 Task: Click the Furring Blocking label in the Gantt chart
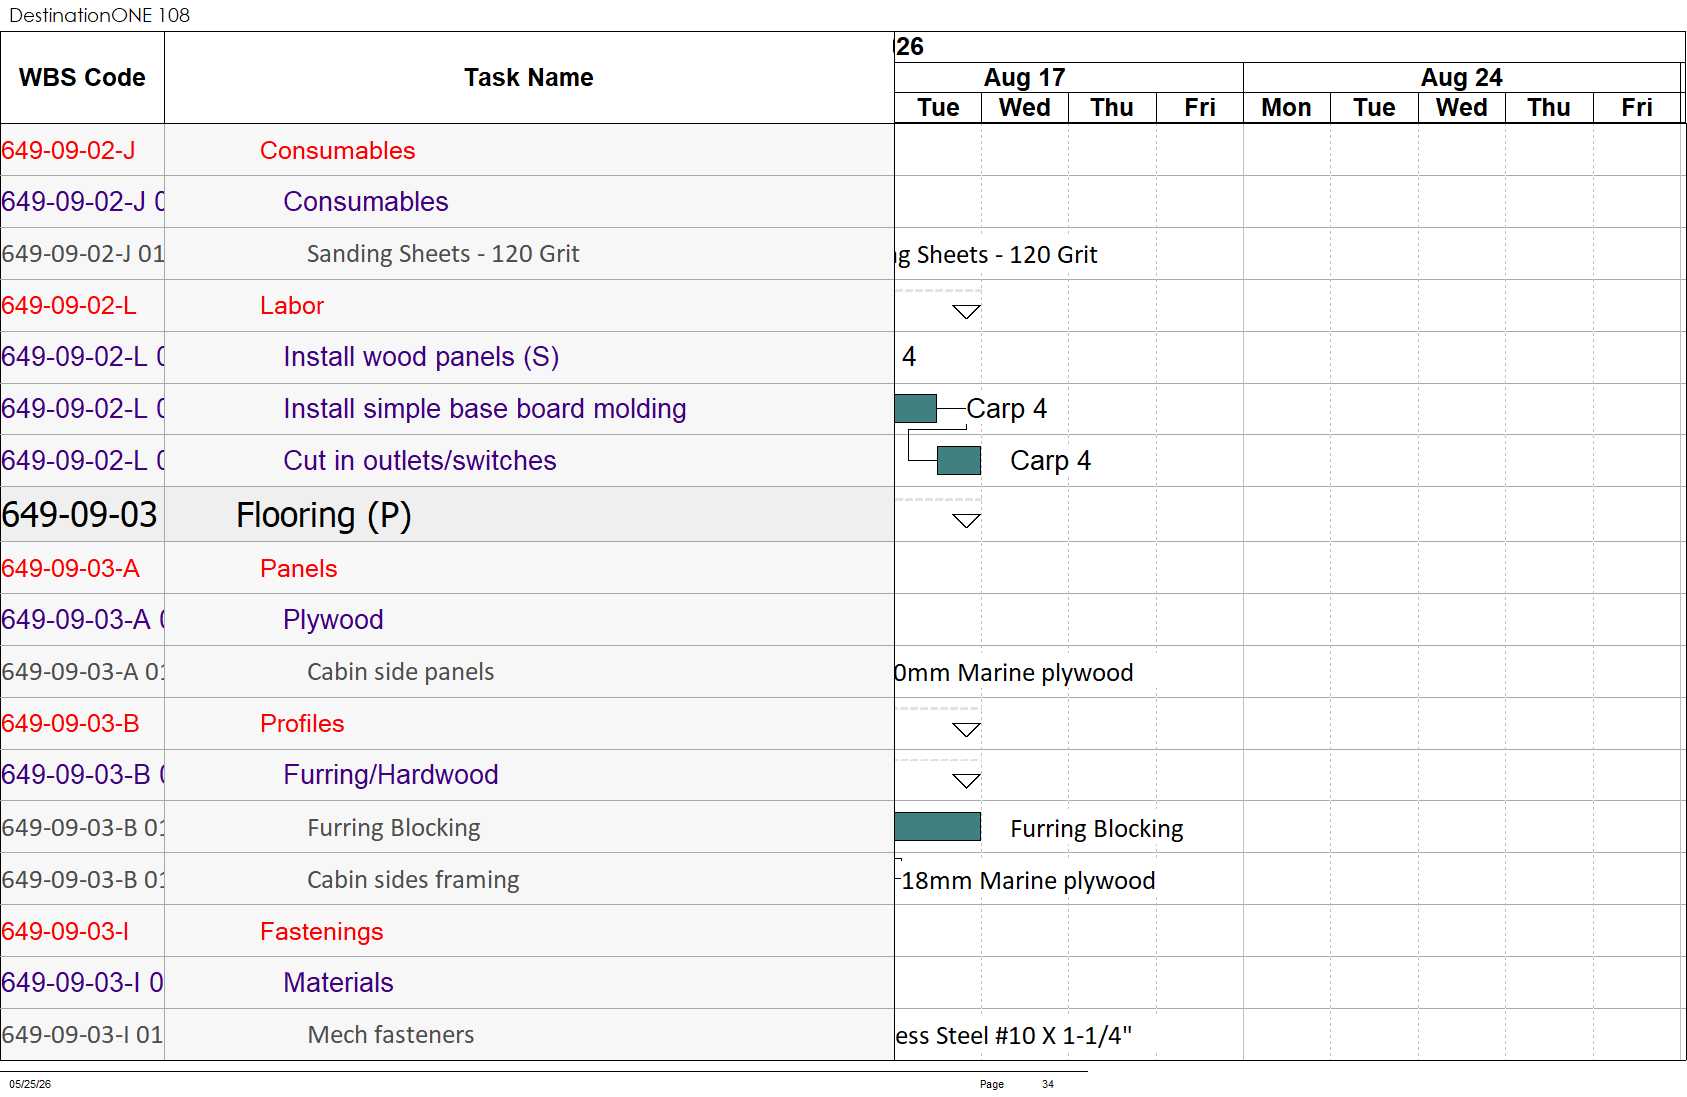point(1097,829)
